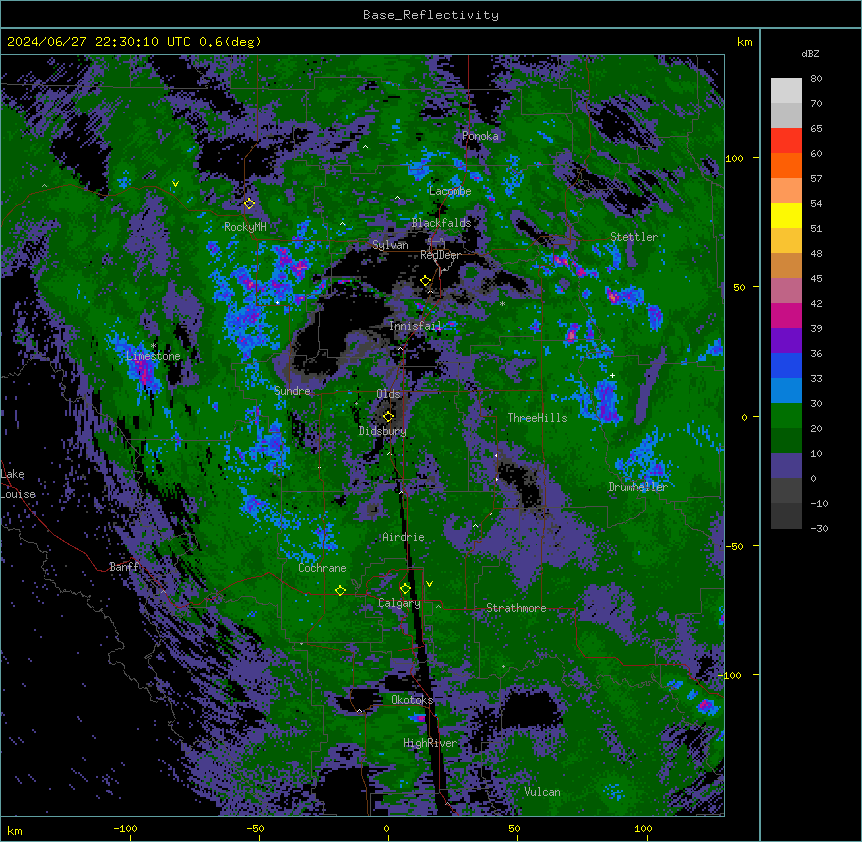Click the RedDeer city label
Screen dimensions: 862x842
(x=440, y=255)
